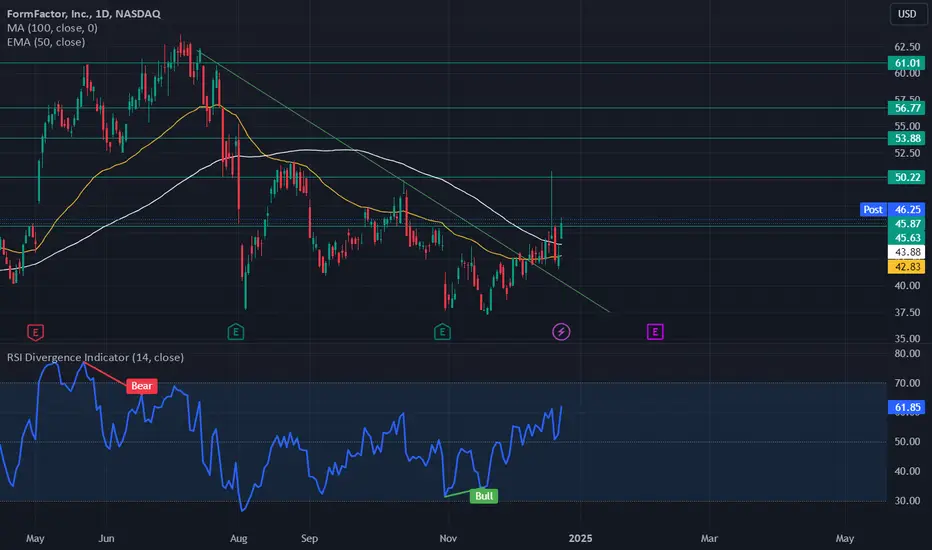
Task: Open the green earnings E marker above Aug
Action: pos(236,332)
